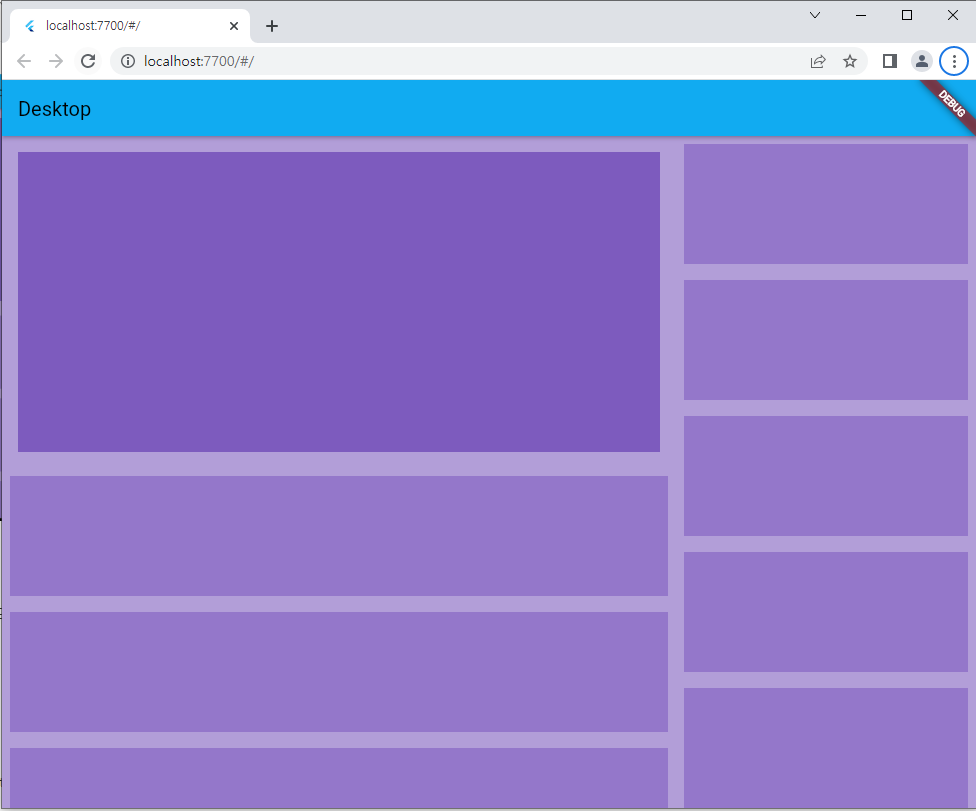This screenshot has height=811, width=976.
Task: Open the Chrome profile avatar
Action: click(x=922, y=61)
